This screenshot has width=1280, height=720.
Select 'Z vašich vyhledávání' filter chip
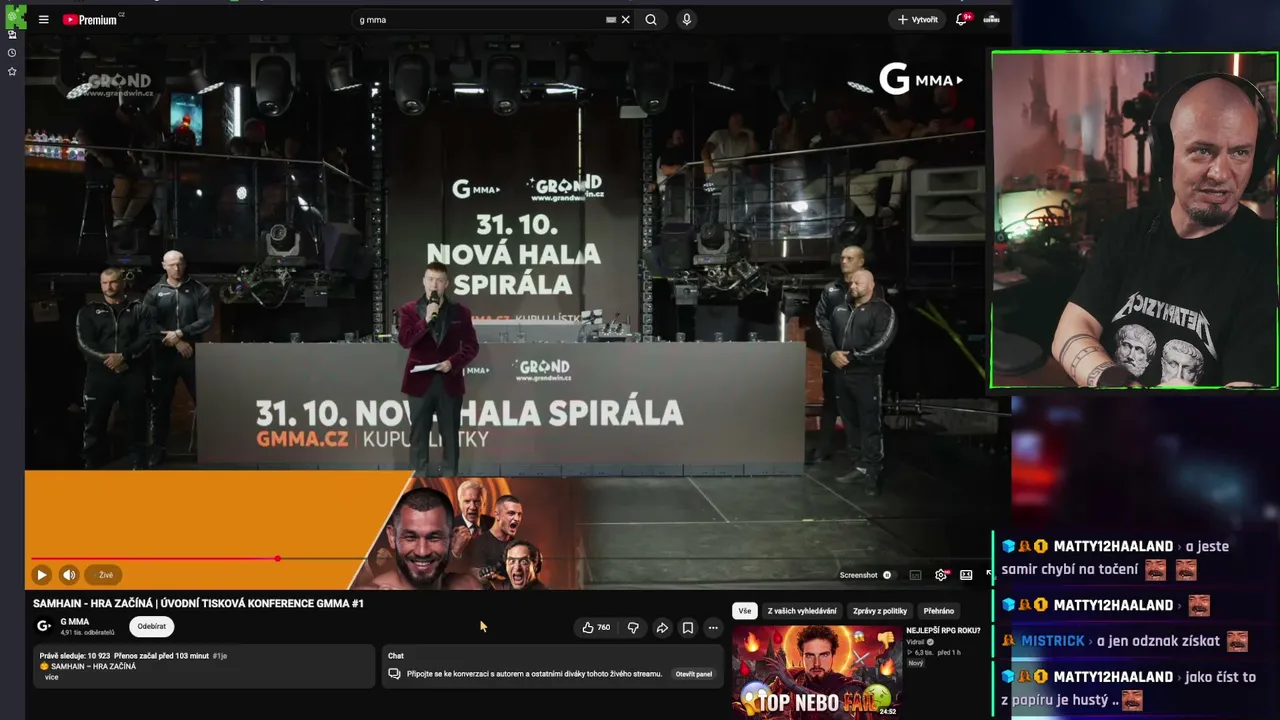[x=802, y=611]
